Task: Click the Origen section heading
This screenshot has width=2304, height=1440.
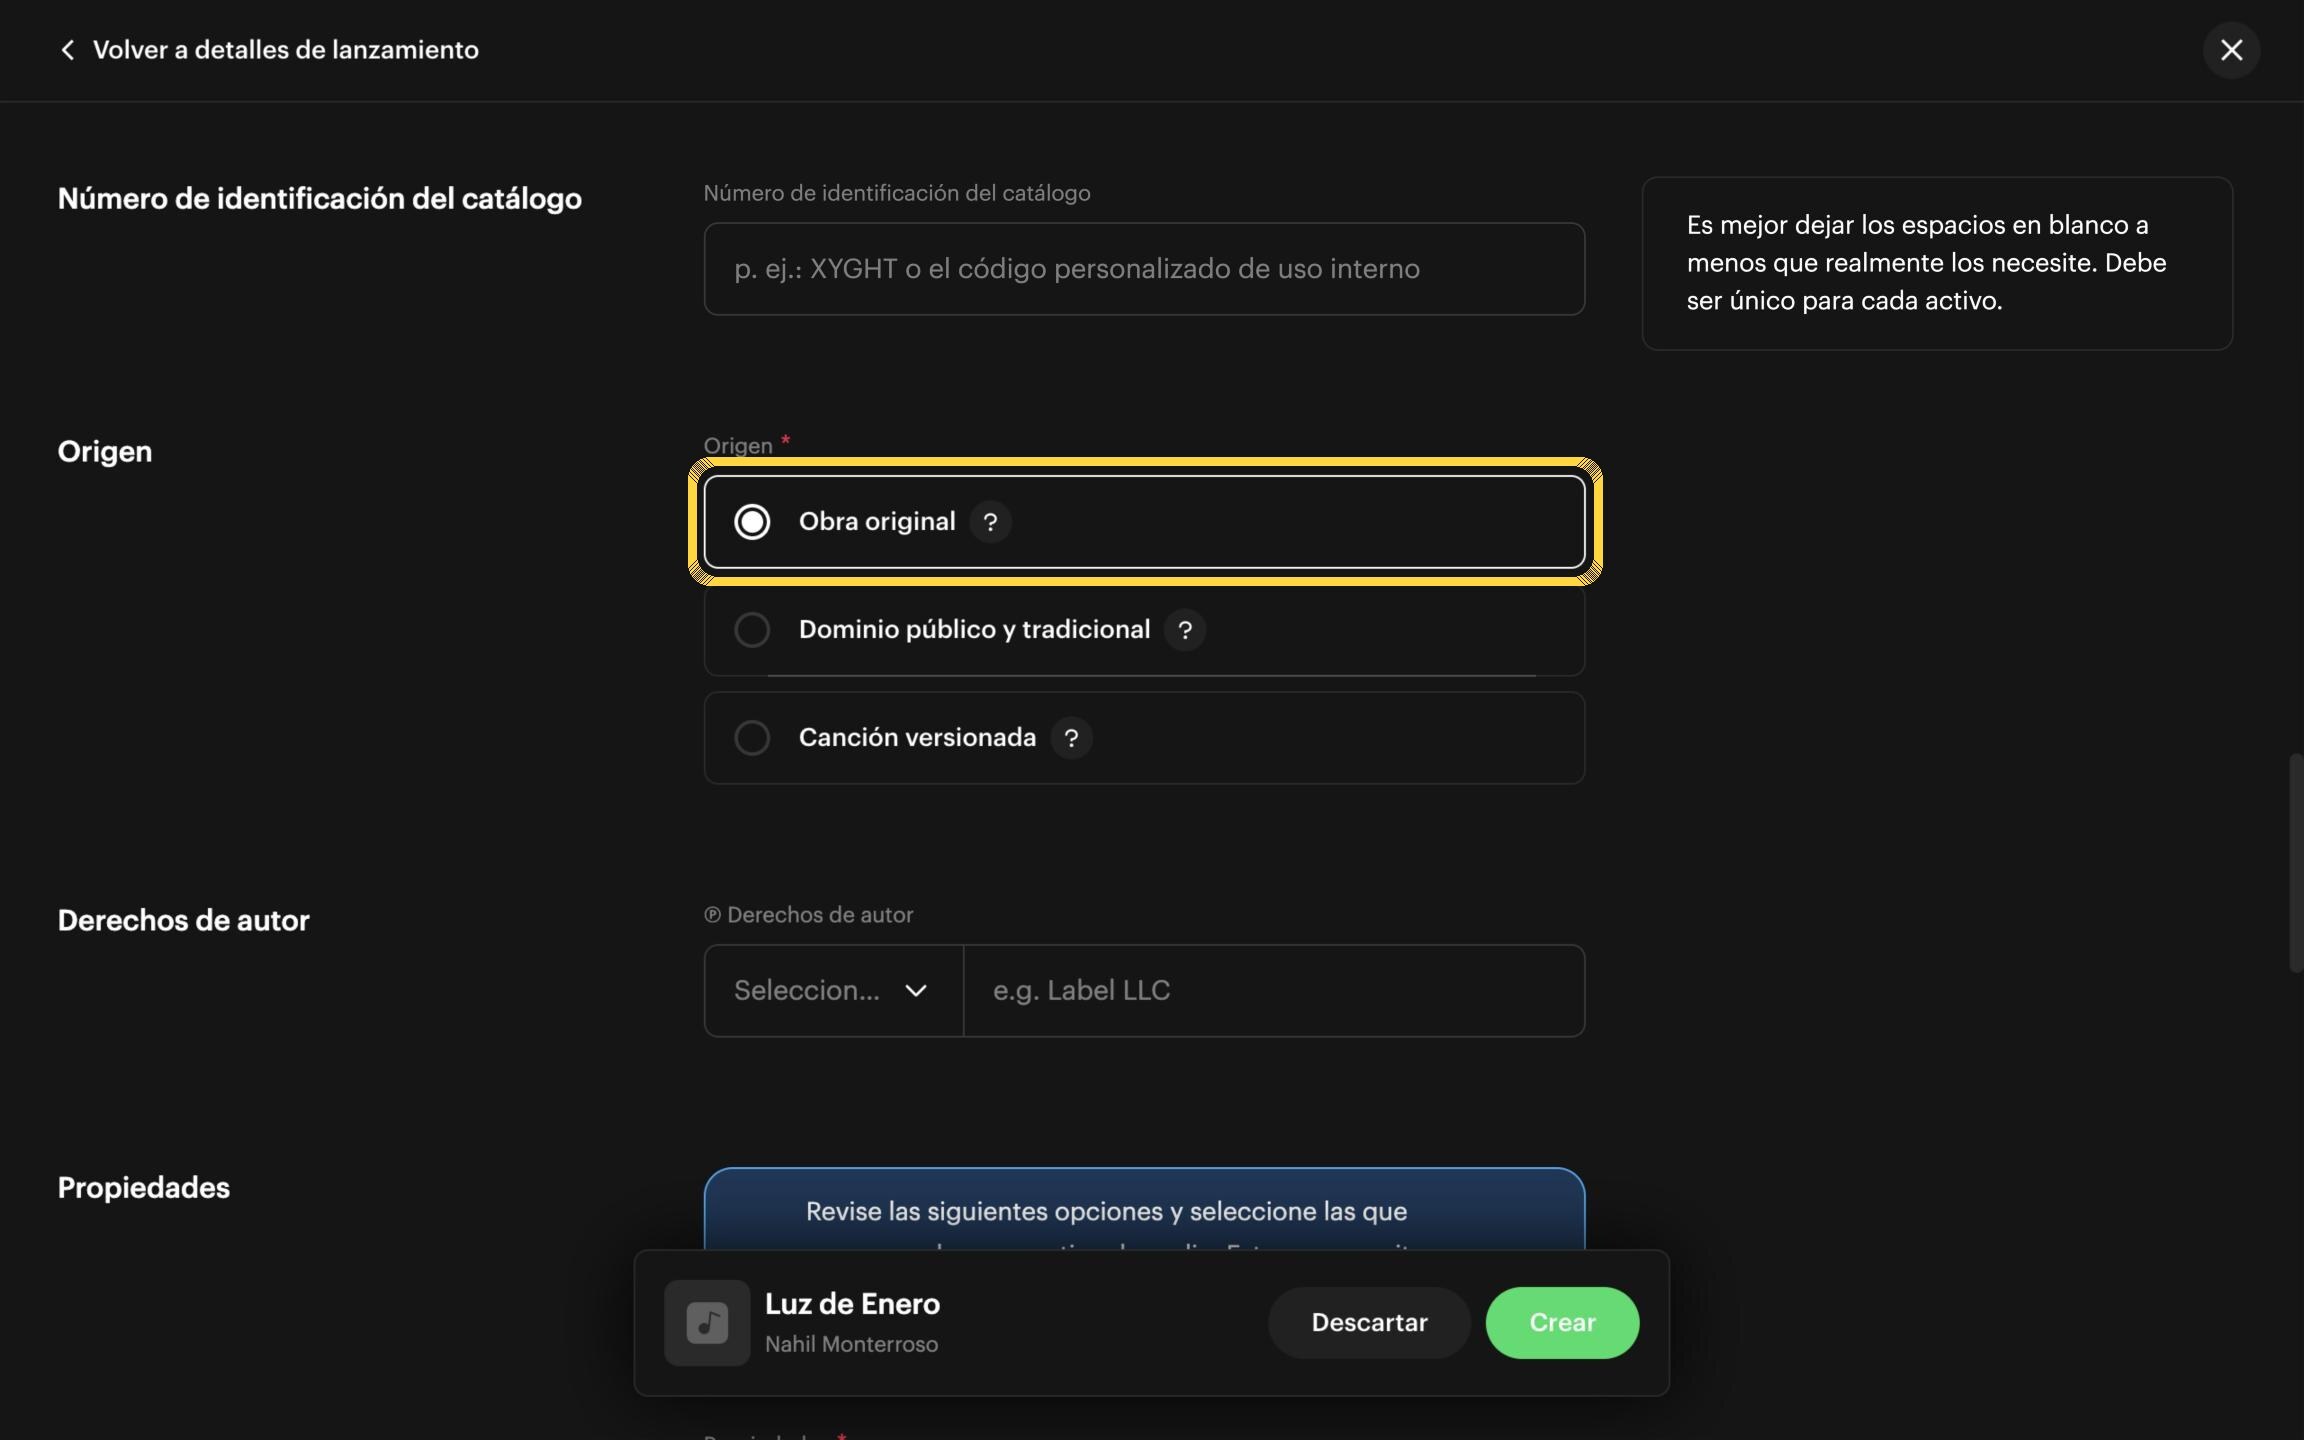Action: (x=105, y=452)
